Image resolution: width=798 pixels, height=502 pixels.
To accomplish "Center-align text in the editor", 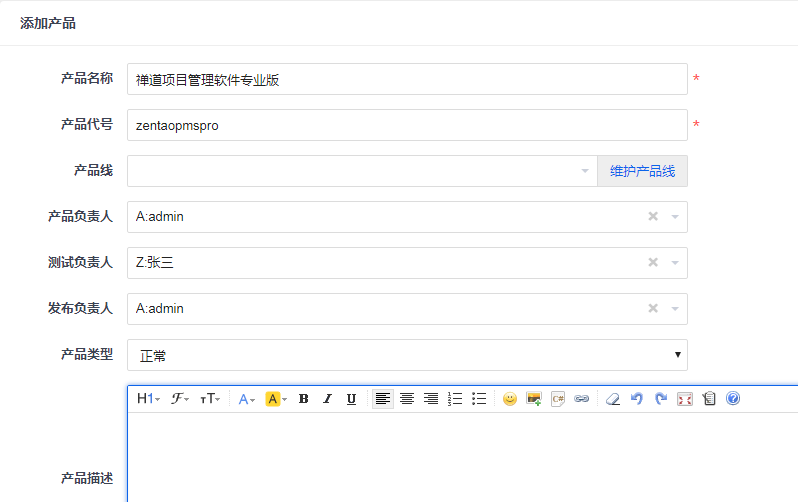I will point(407,399).
